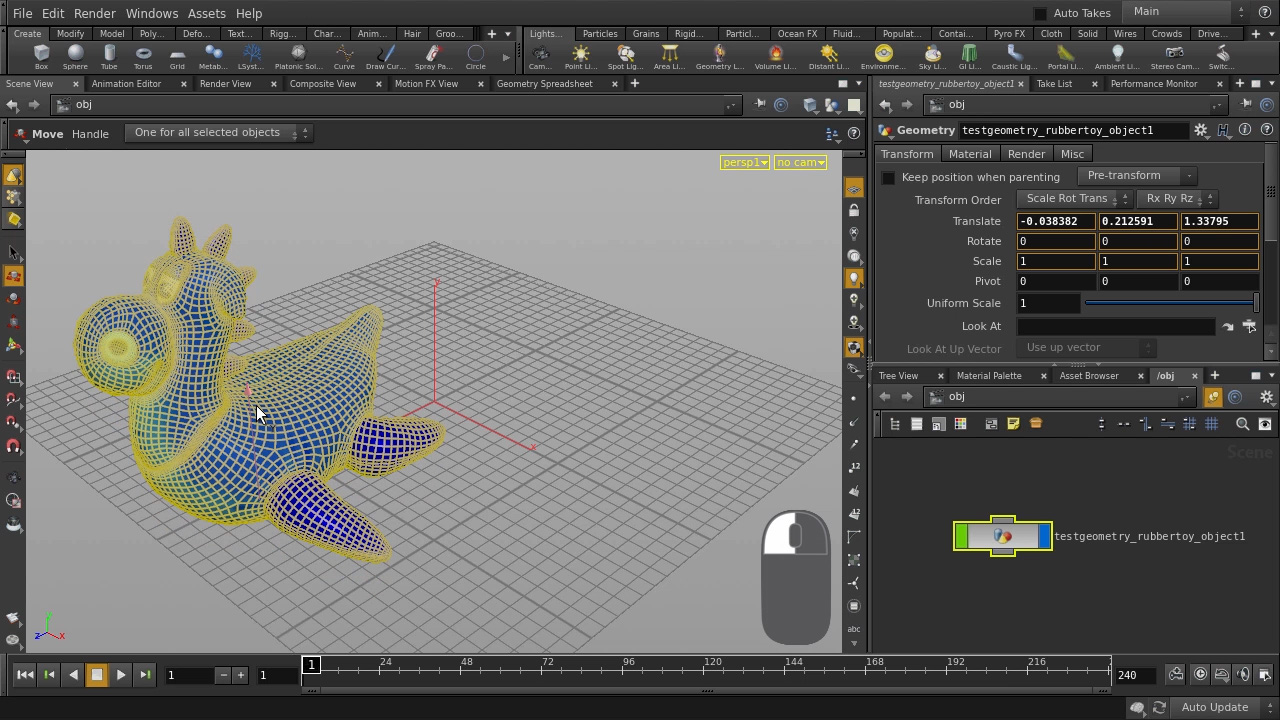The height and width of the screenshot is (720, 1280).
Task: Activate the network editor search tool
Action: 1242,423
